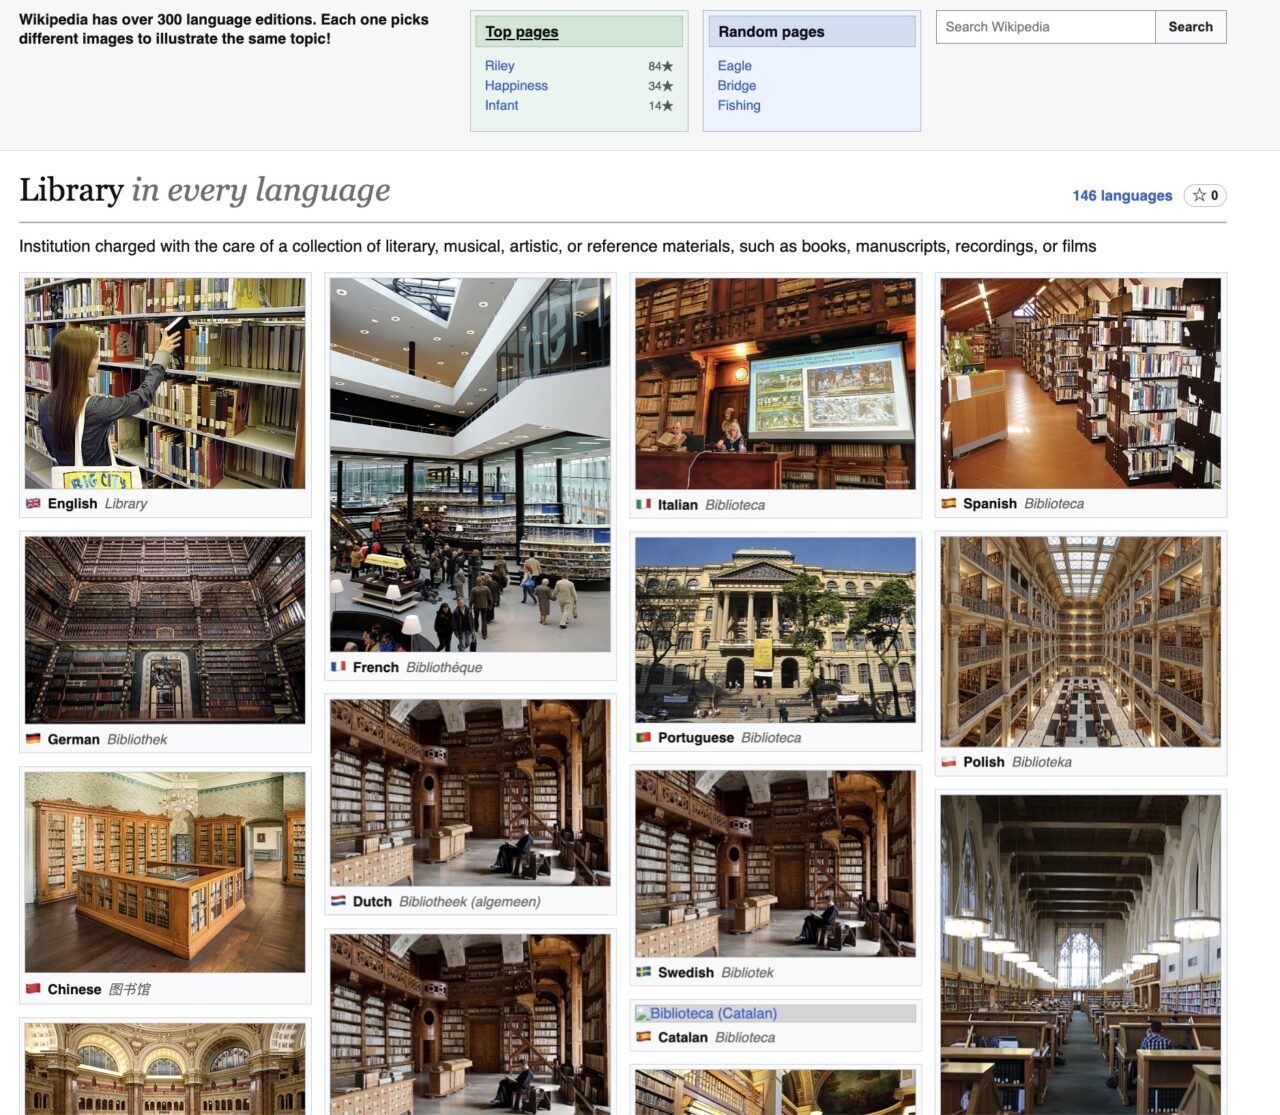1280x1115 pixels.
Task: Click the star favorite counter button
Action: tap(1204, 196)
